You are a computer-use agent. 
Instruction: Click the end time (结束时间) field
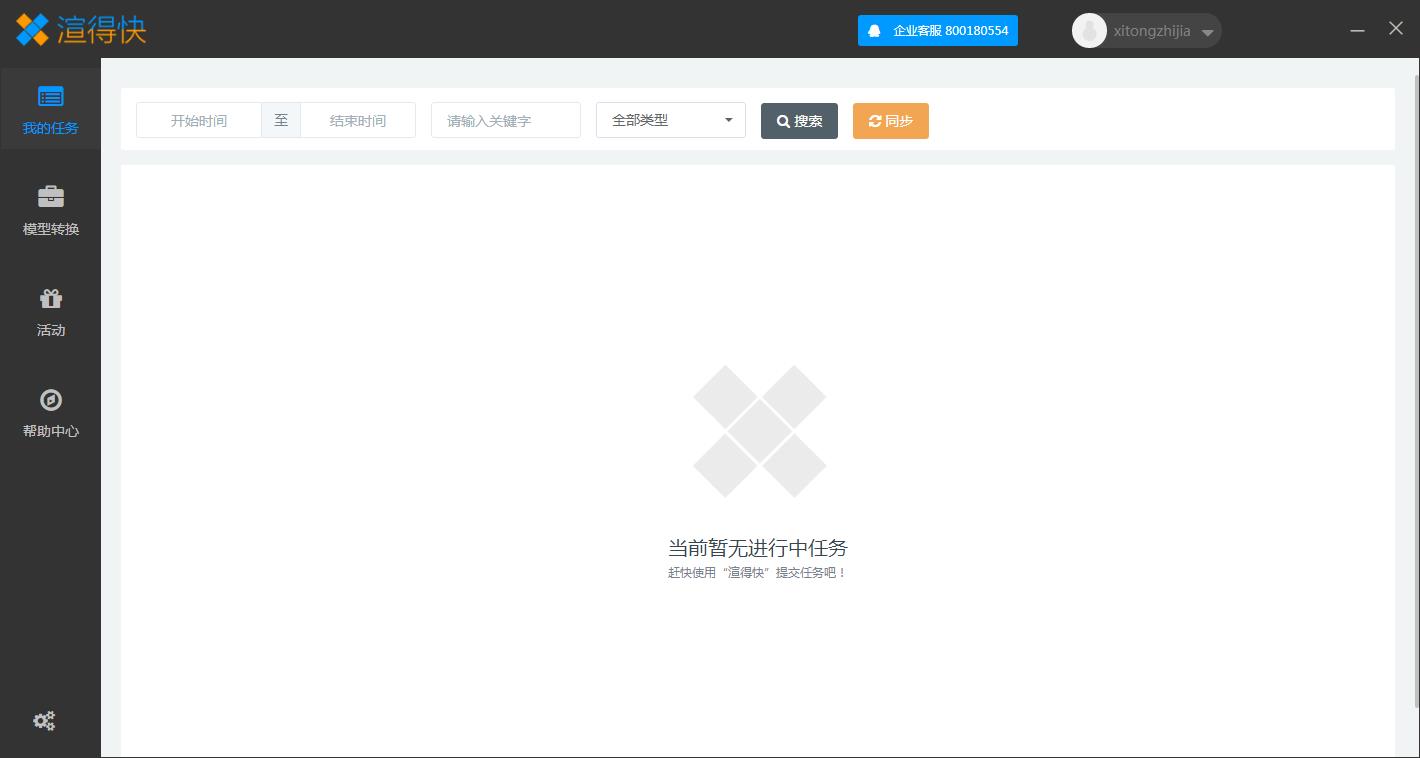coord(358,120)
